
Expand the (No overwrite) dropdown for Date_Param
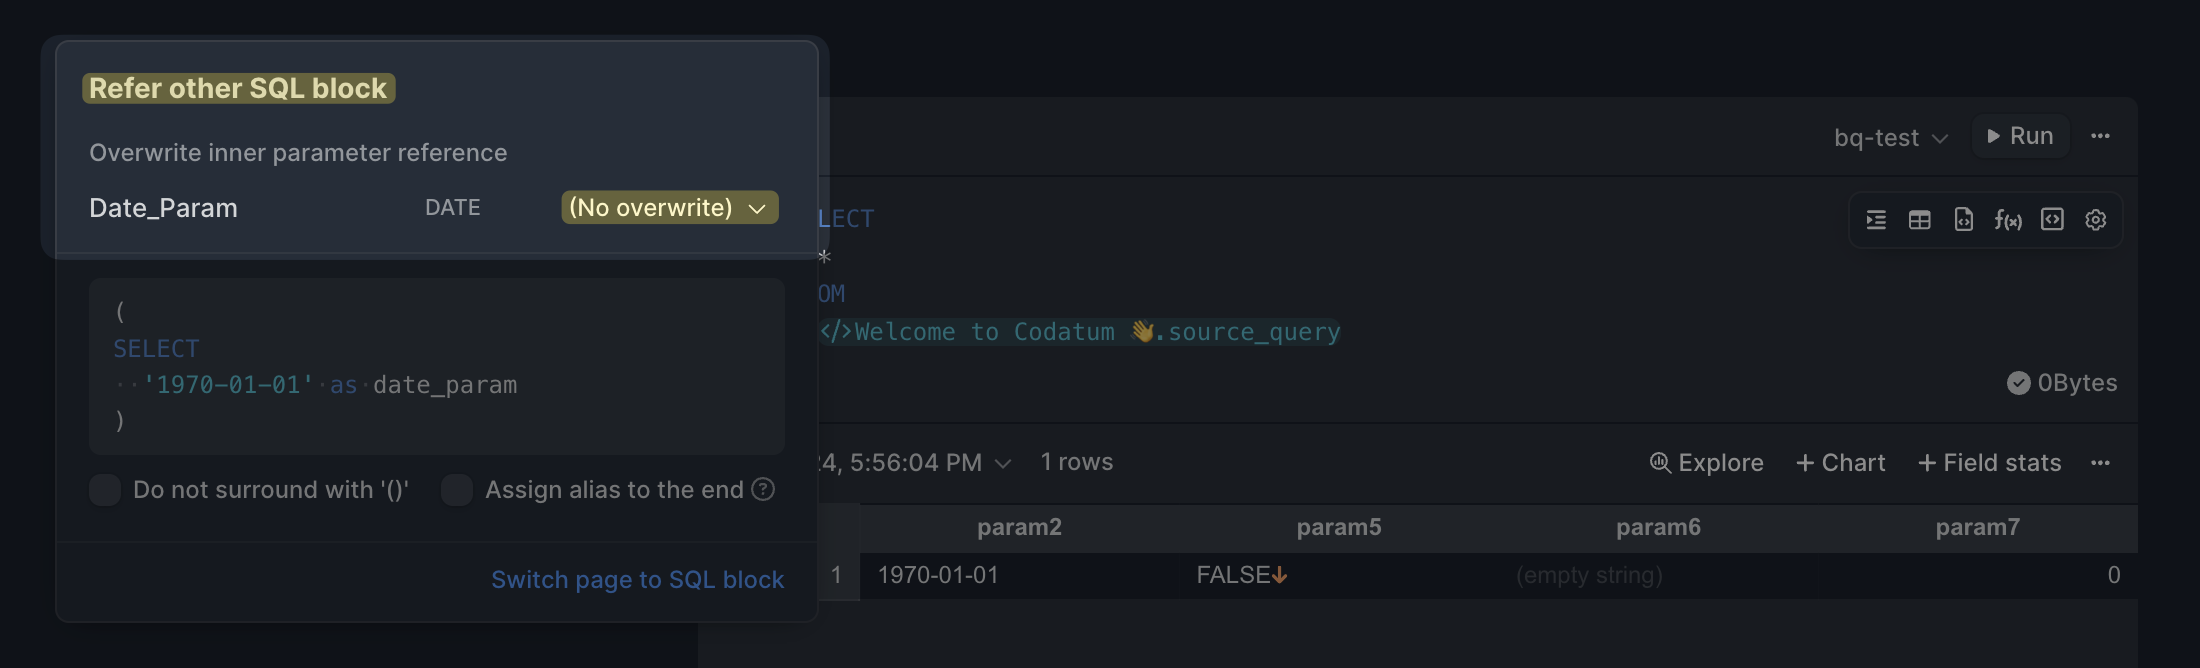(x=669, y=208)
